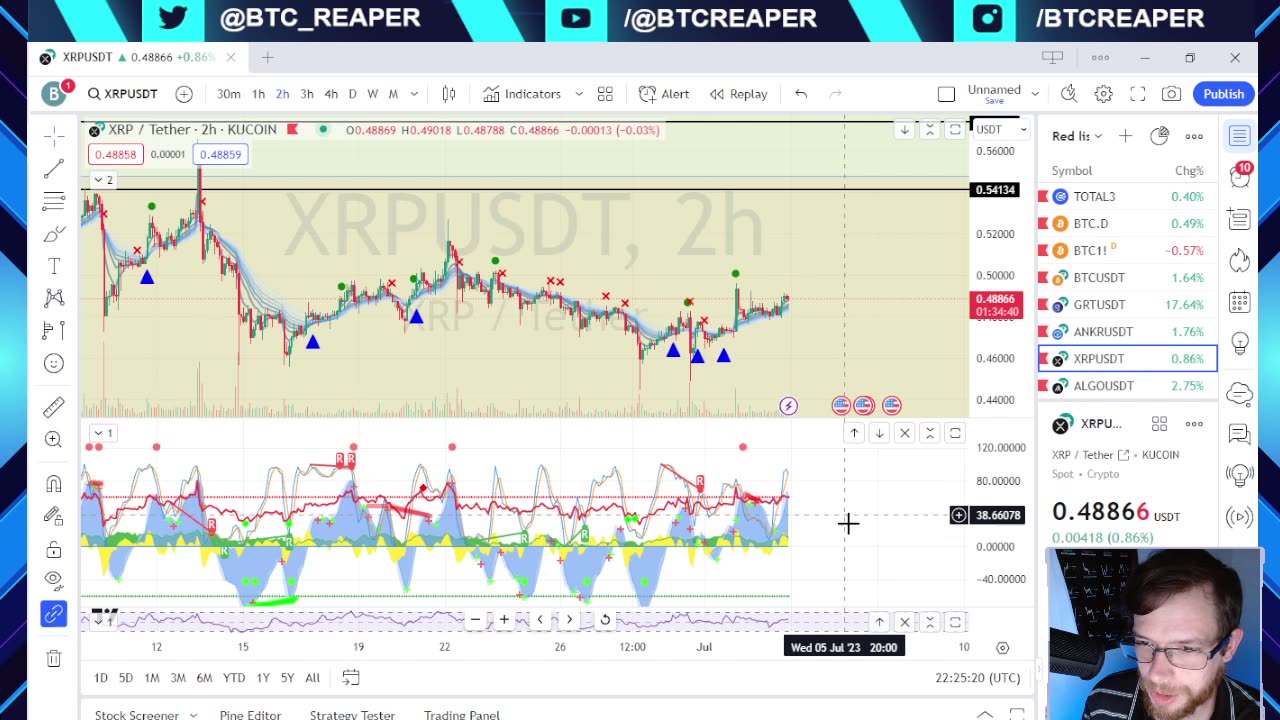Open the chart layout selector
Viewport: 1280px width, 720px height.
[x=946, y=94]
